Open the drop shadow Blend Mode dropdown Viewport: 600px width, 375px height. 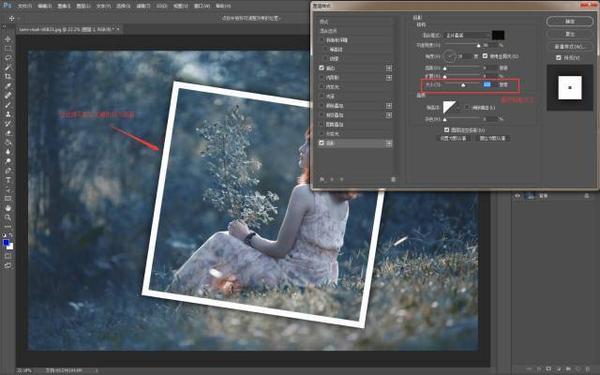coord(467,35)
